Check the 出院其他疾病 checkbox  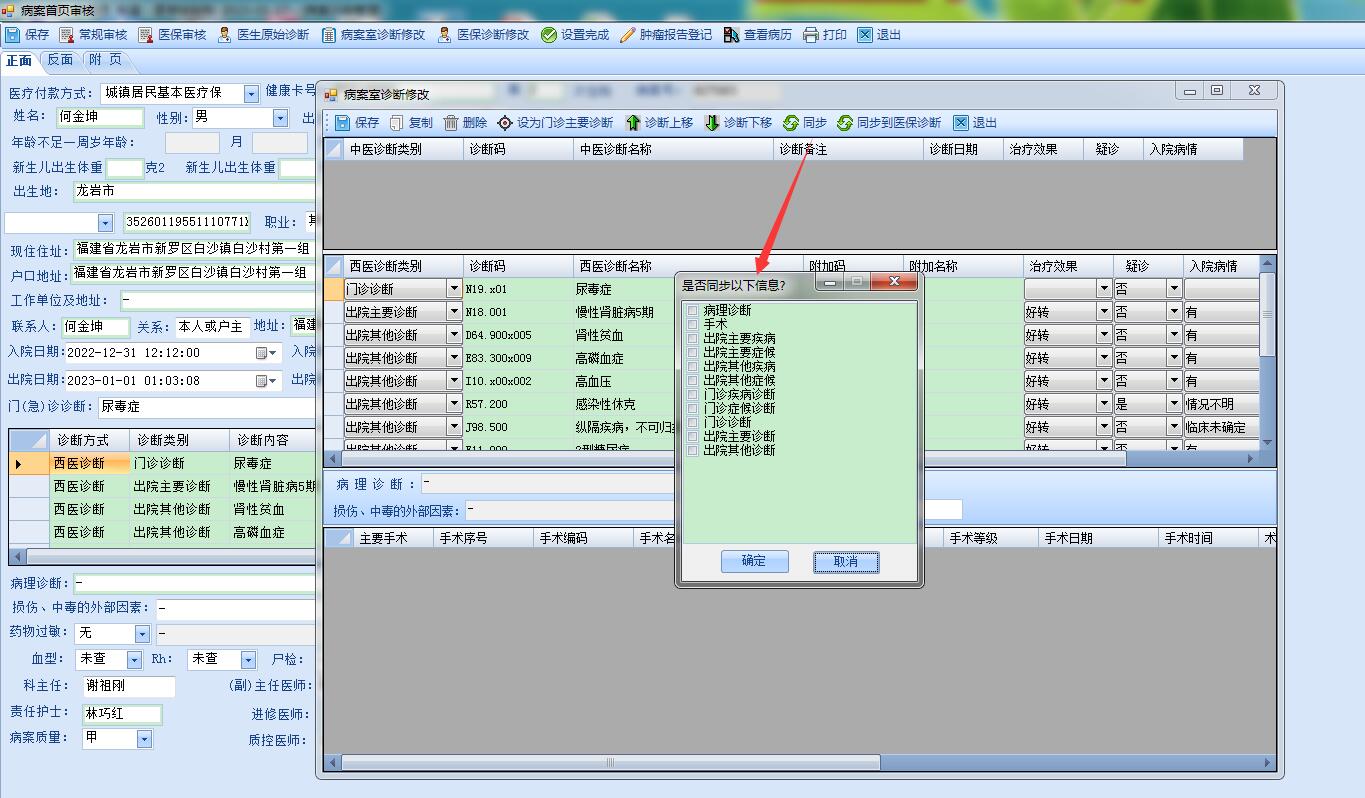click(x=692, y=367)
